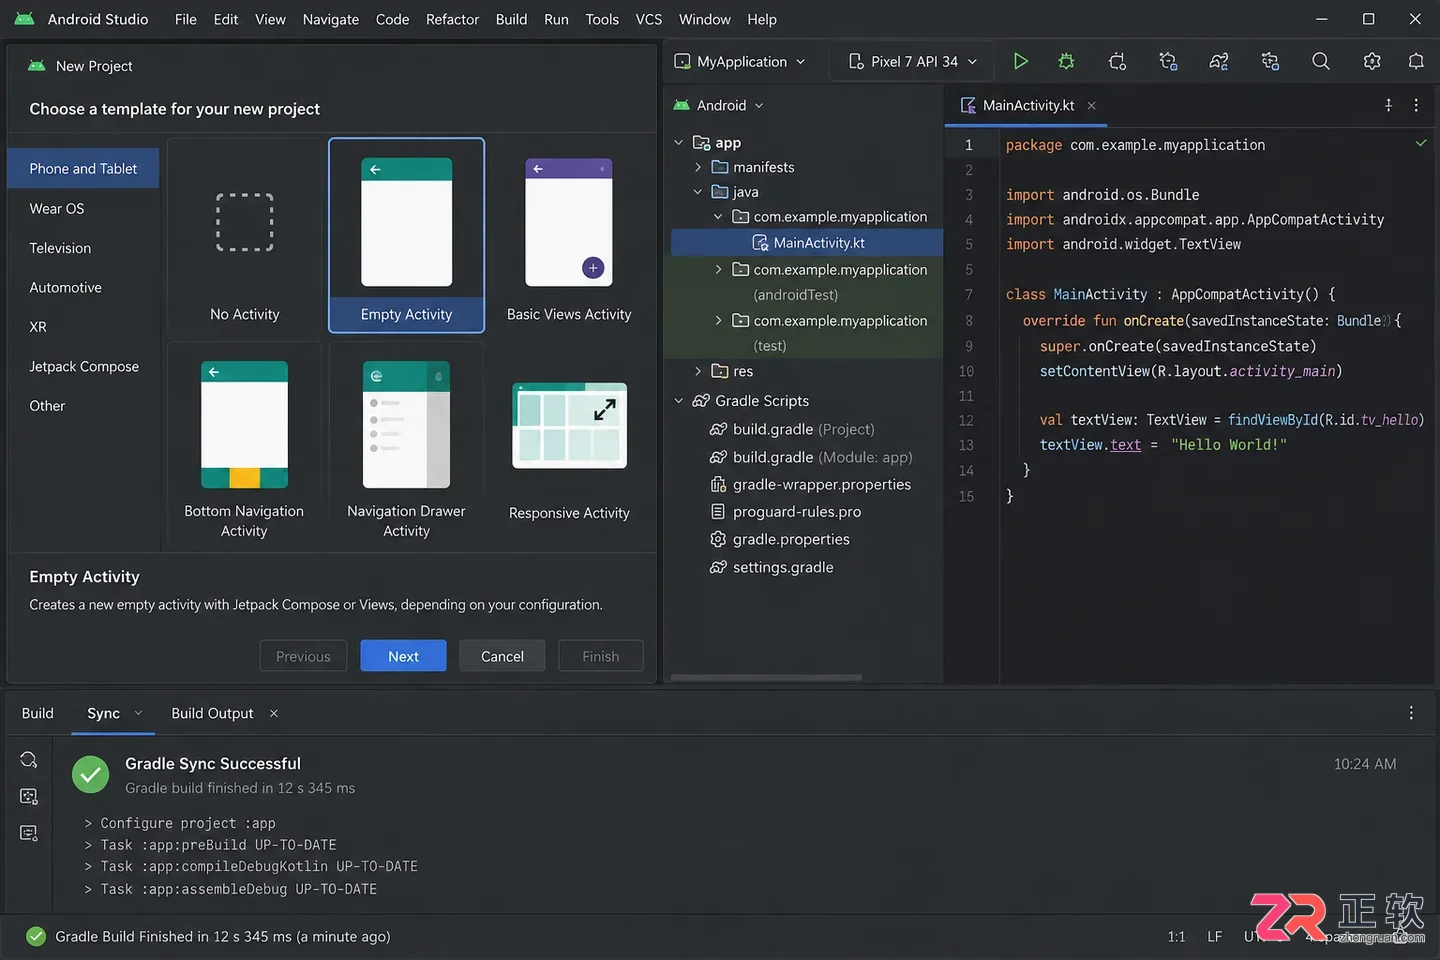Open the split editor options icon

pyautogui.click(x=1388, y=105)
